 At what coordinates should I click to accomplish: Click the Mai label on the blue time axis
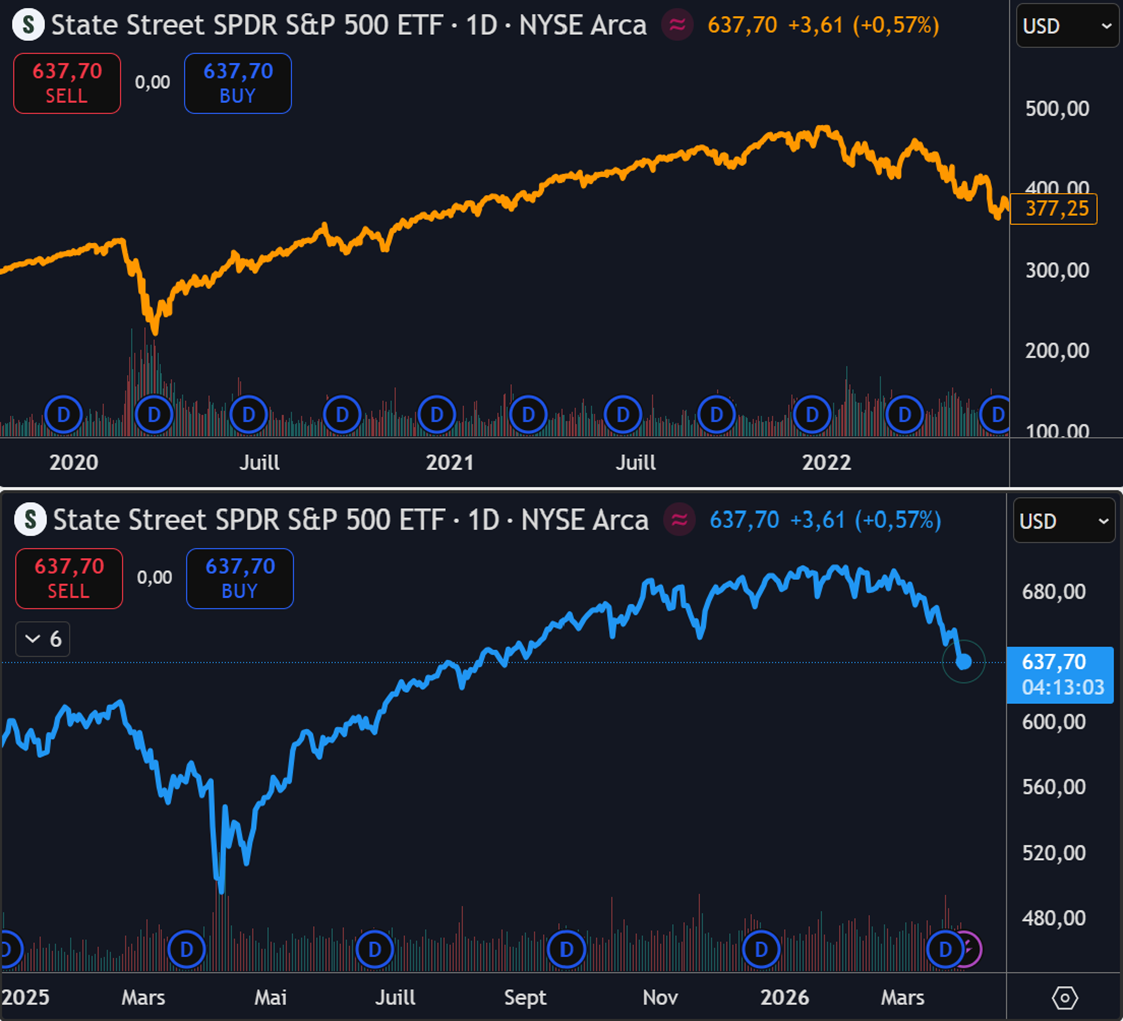pos(271,997)
